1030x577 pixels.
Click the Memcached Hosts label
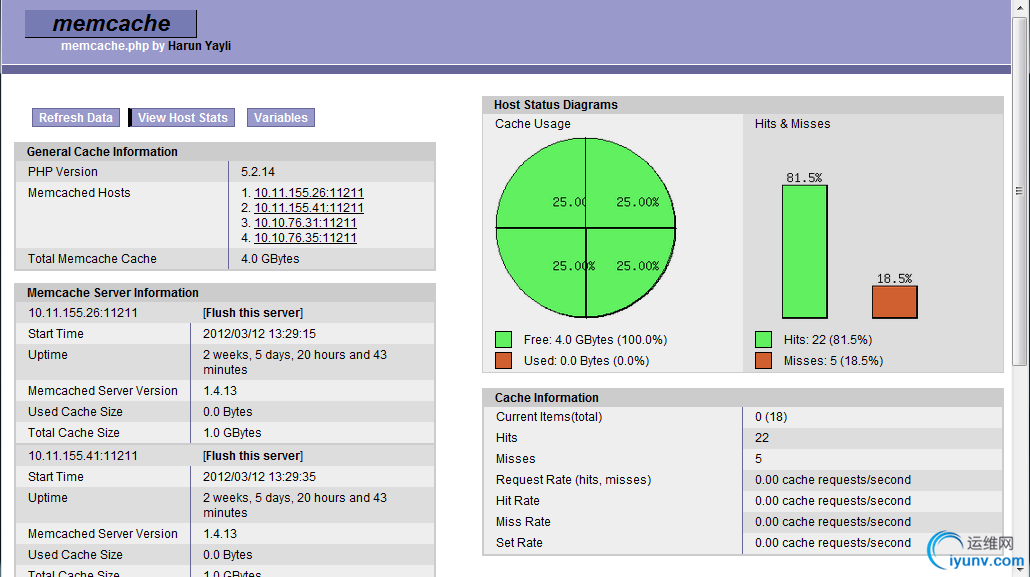point(79,193)
